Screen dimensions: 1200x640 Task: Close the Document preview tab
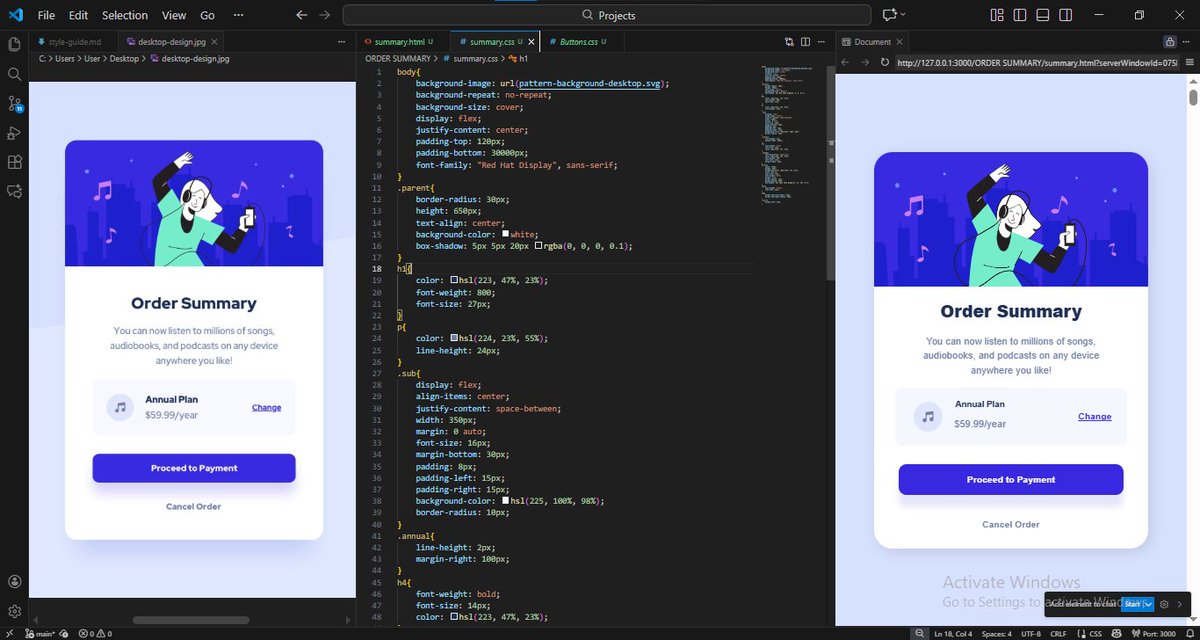(899, 42)
